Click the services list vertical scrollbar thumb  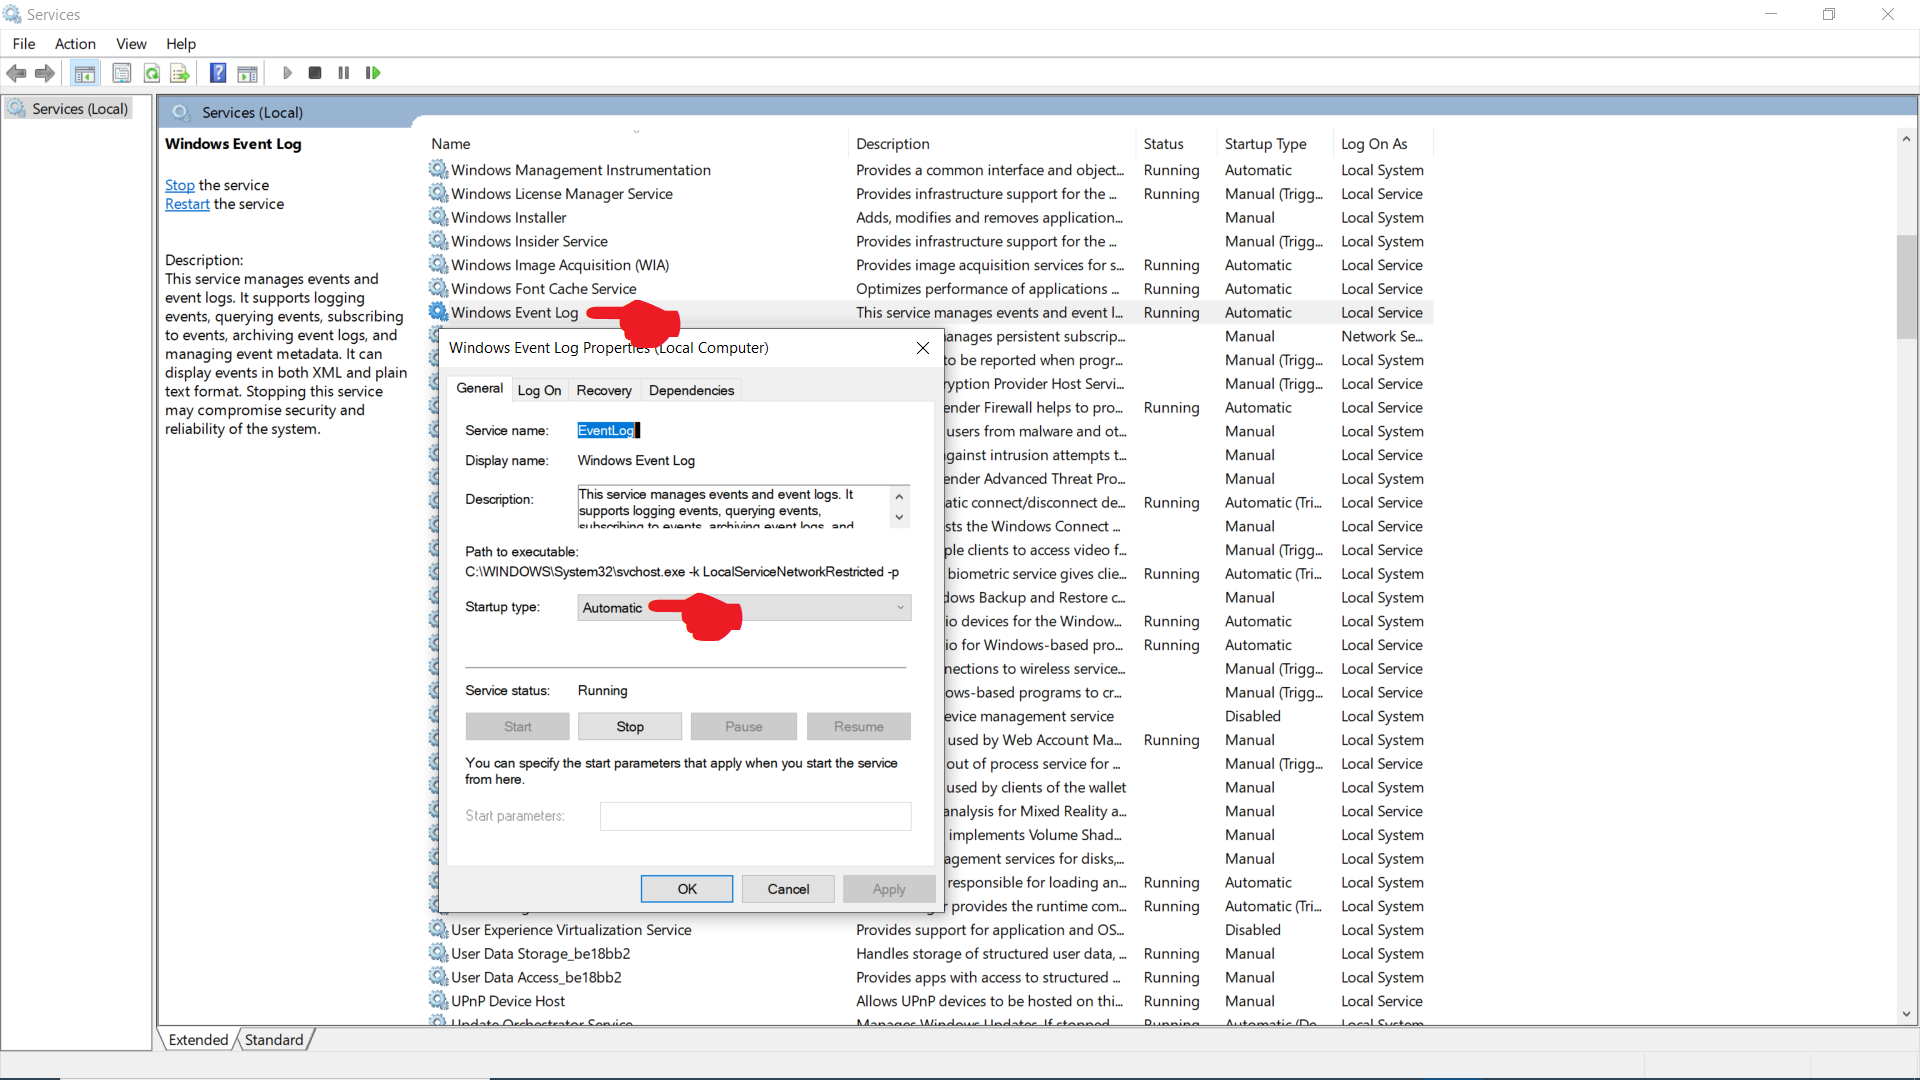pos(1906,287)
